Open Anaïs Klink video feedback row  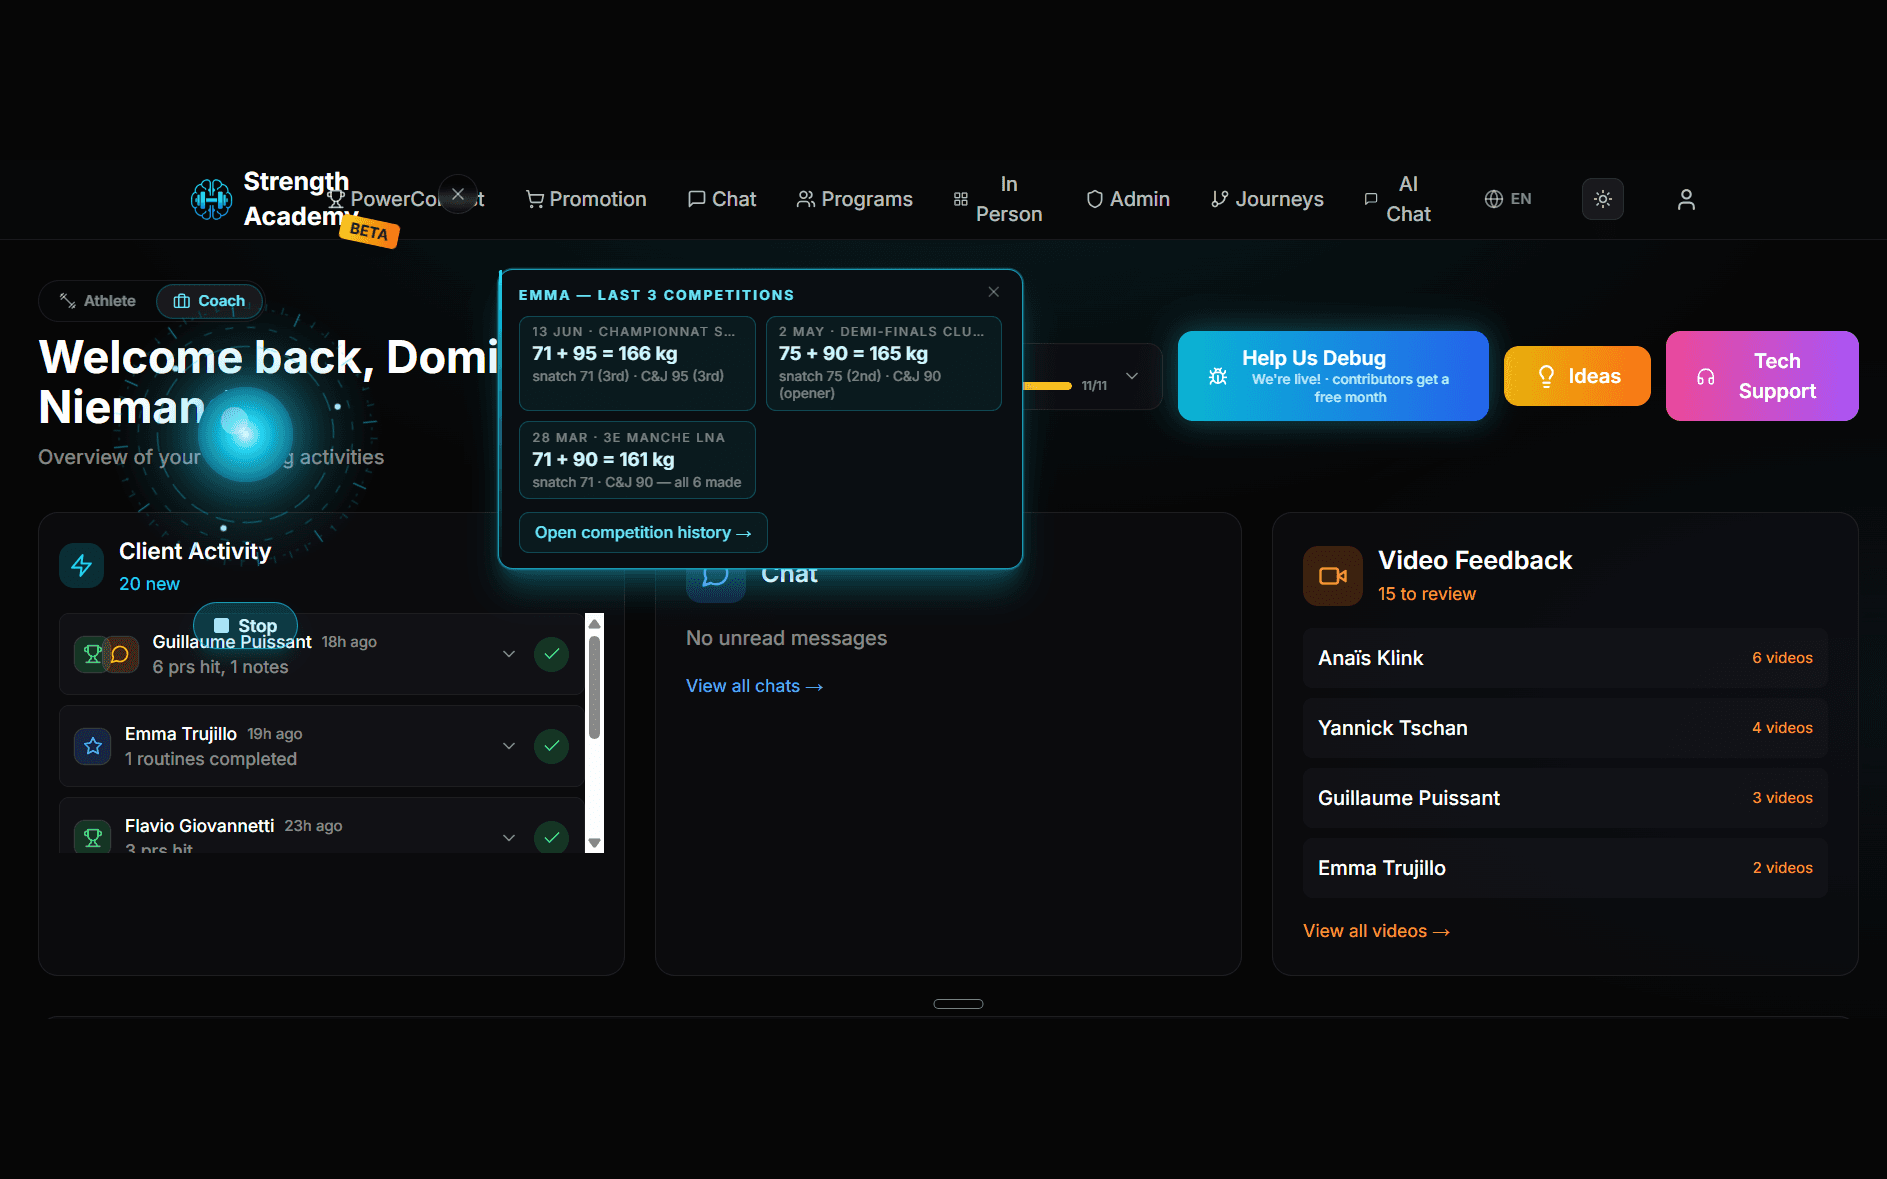(1565, 658)
